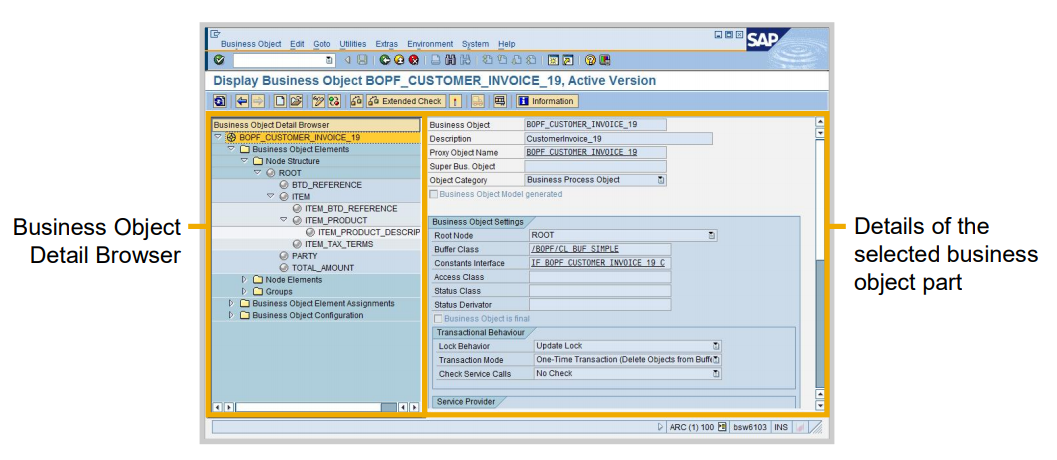Click the Activate icon beside Check

point(334,101)
